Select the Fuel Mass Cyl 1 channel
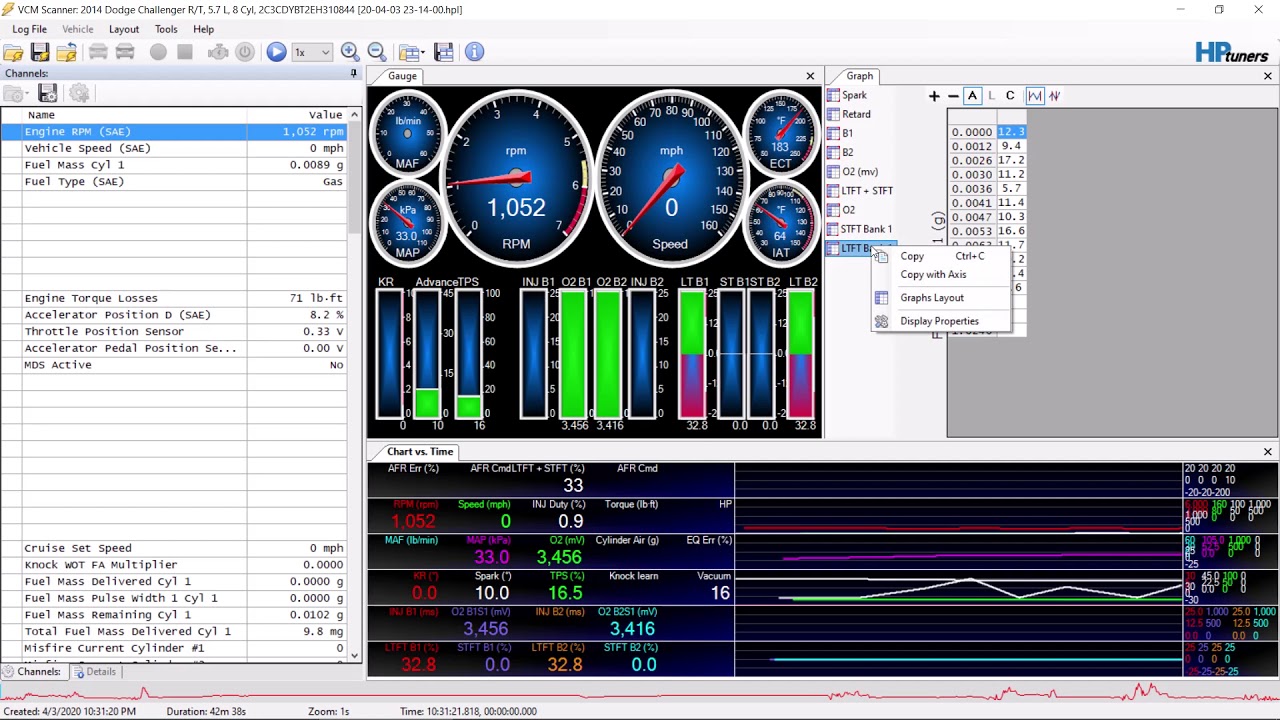The height and width of the screenshot is (720, 1280). click(174, 165)
